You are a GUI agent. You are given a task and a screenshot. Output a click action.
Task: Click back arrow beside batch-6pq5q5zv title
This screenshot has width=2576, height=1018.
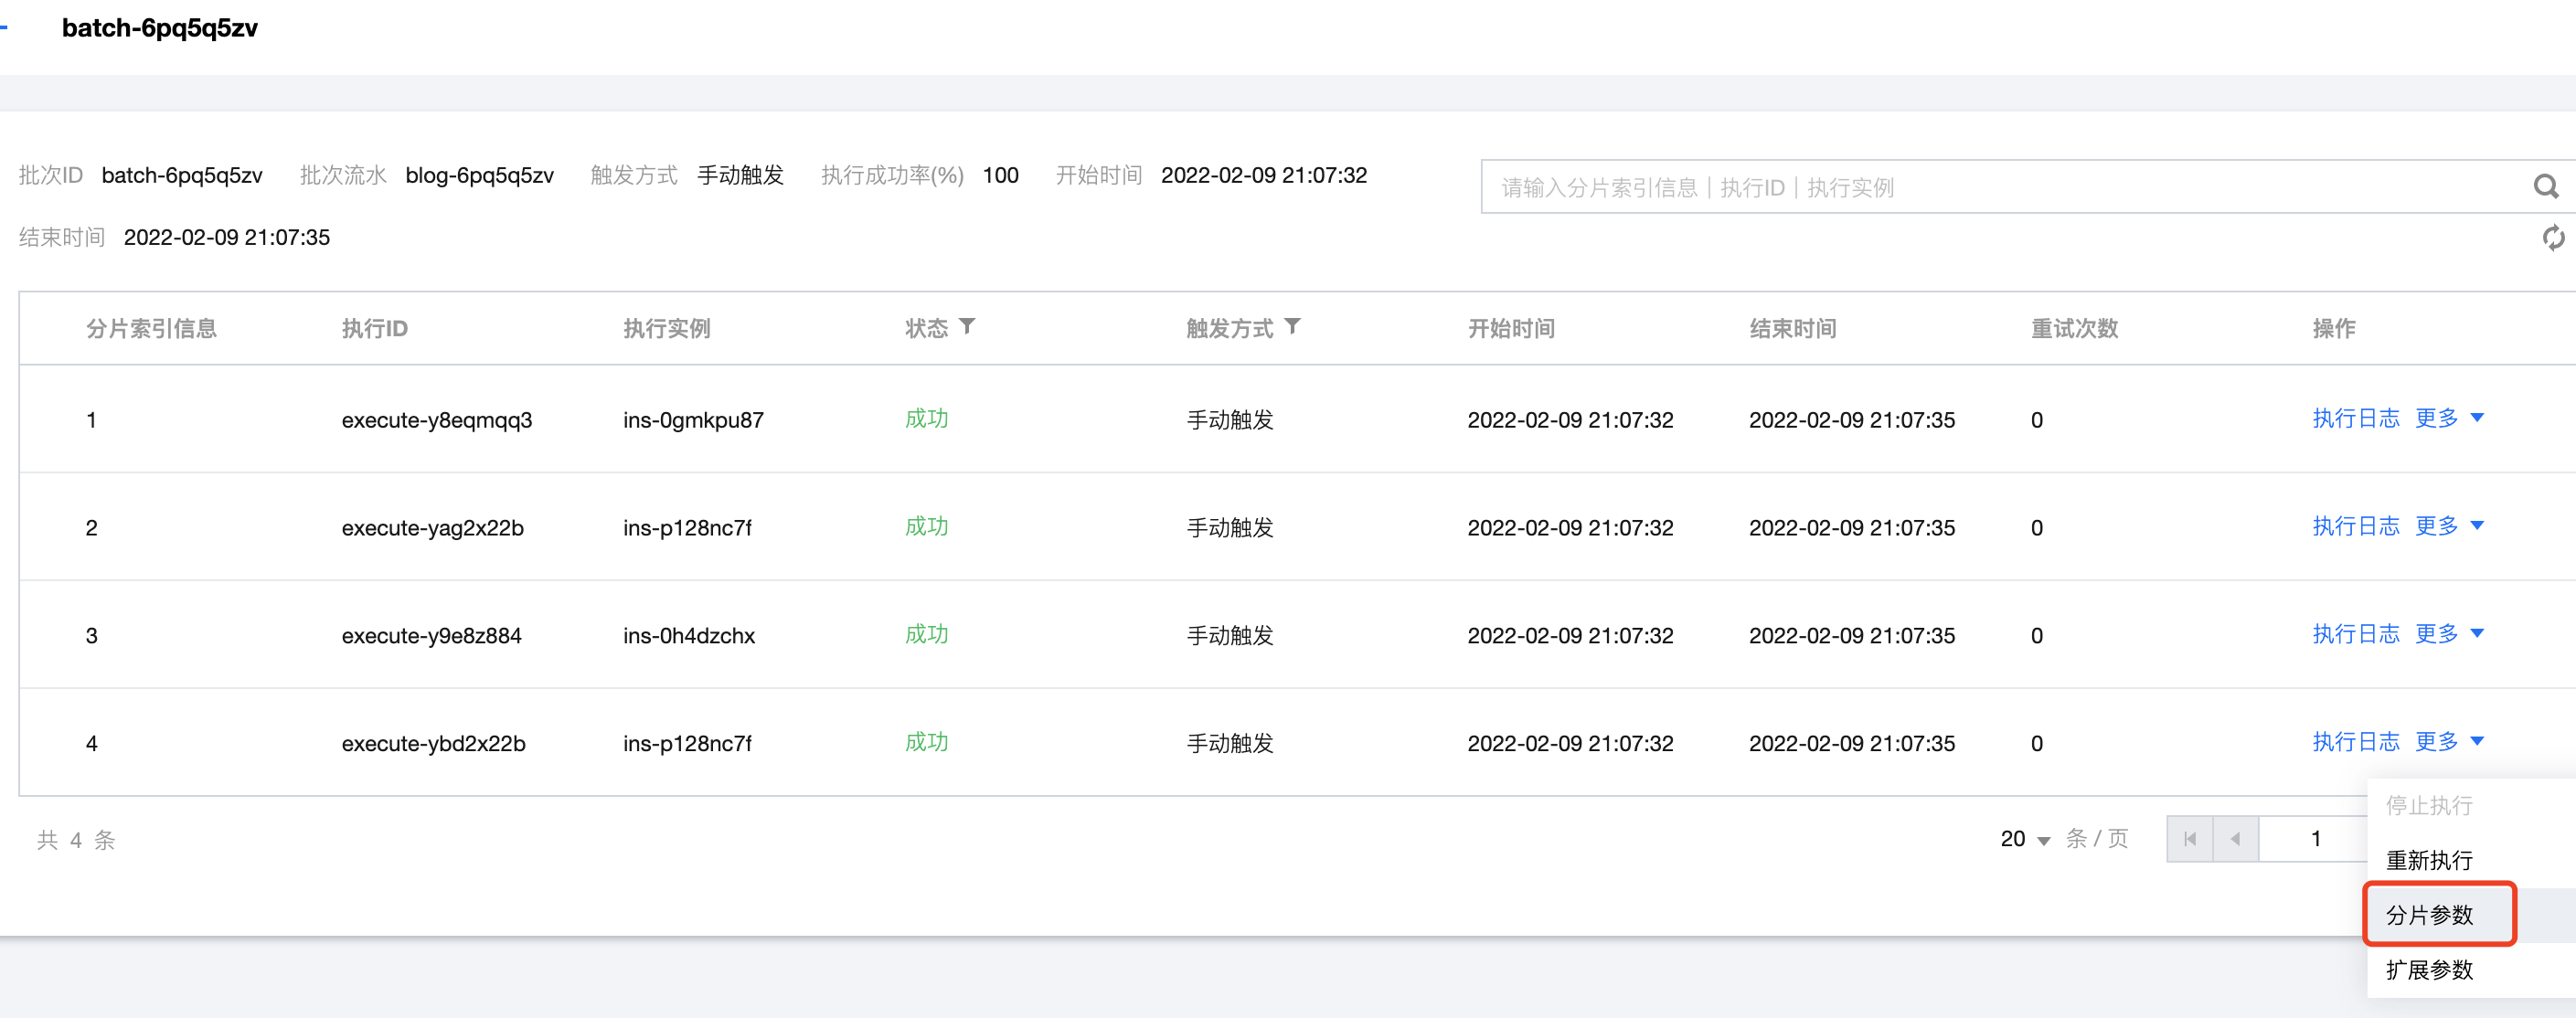coord(5,28)
